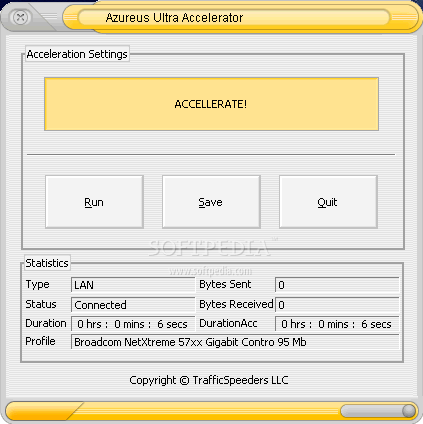
Task: Click the round knob at bottom right
Action: coord(408,411)
